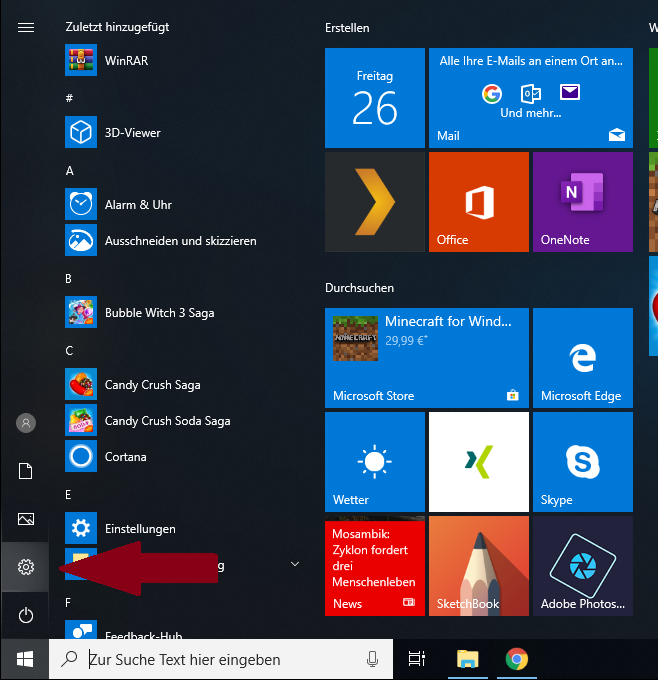Open the Feedback-Hub app entry

point(184,629)
